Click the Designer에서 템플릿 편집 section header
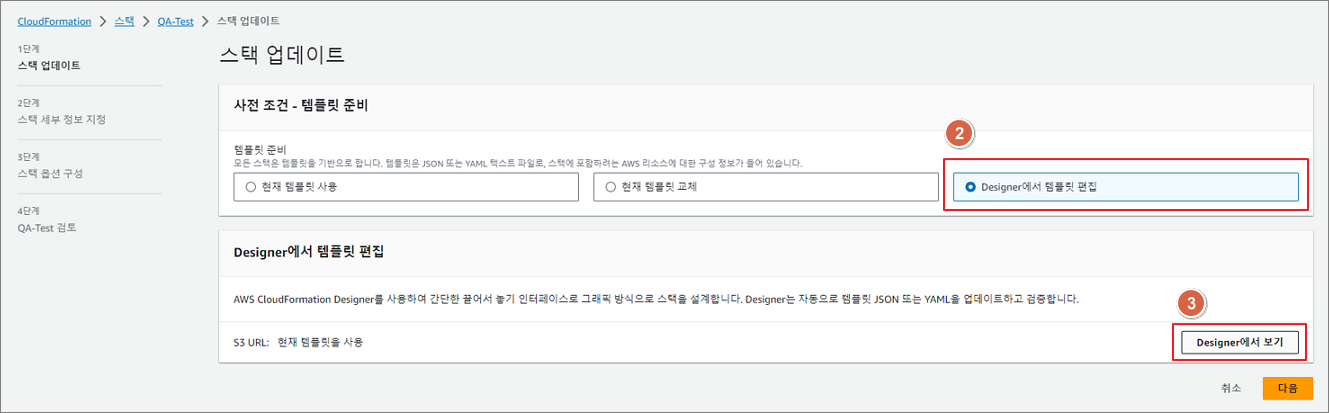 (x=310, y=252)
